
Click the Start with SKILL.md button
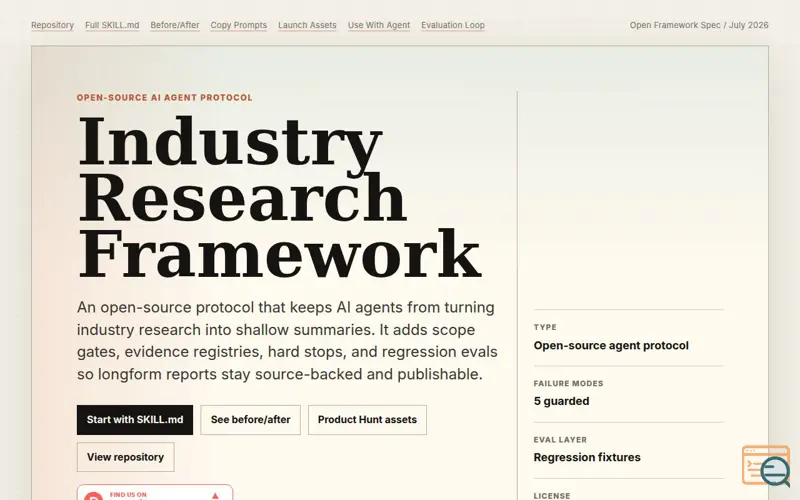pos(135,420)
